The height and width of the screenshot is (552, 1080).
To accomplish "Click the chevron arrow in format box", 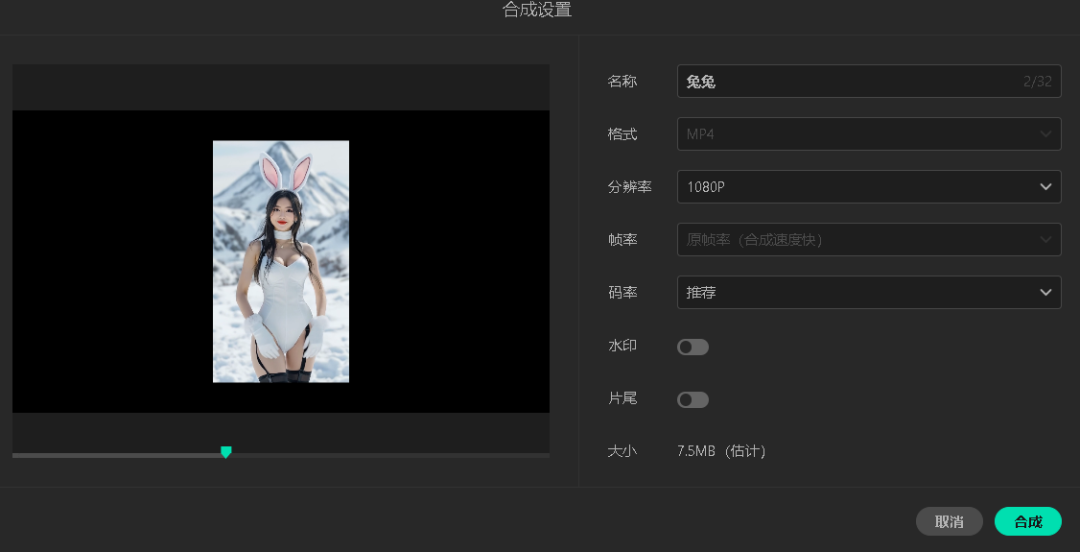I will 1045,134.
